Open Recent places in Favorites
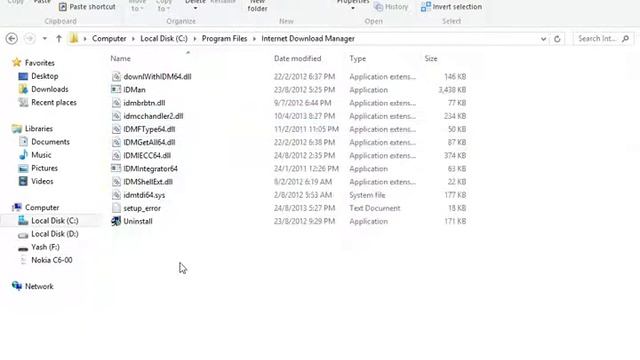640x360 pixels. pyautogui.click(x=53, y=102)
